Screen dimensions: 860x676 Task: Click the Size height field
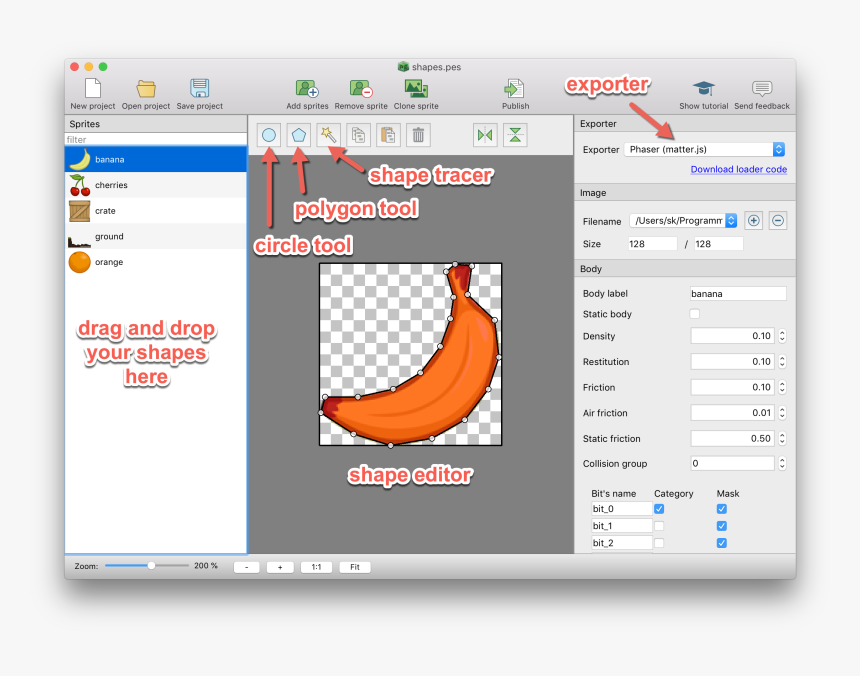pos(718,244)
